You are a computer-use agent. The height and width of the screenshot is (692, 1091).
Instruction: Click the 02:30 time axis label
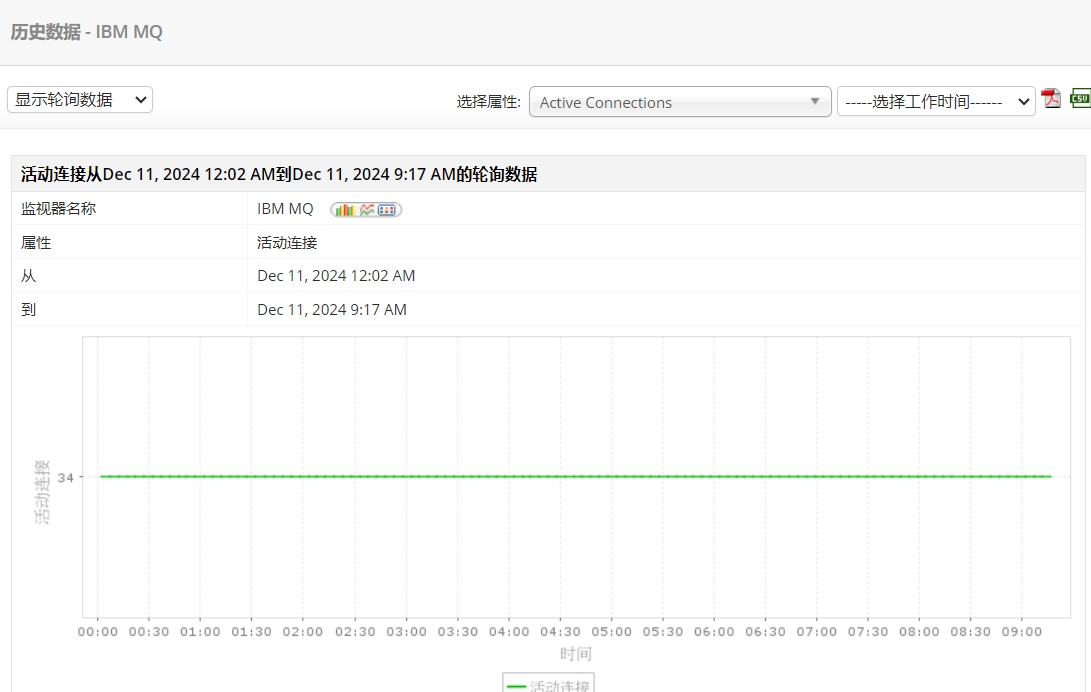pos(355,631)
